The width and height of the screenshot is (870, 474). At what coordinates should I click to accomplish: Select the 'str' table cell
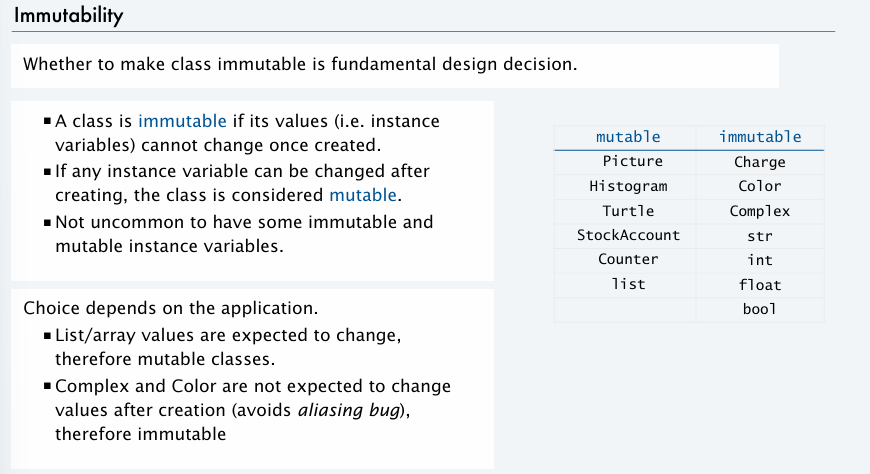click(x=760, y=236)
